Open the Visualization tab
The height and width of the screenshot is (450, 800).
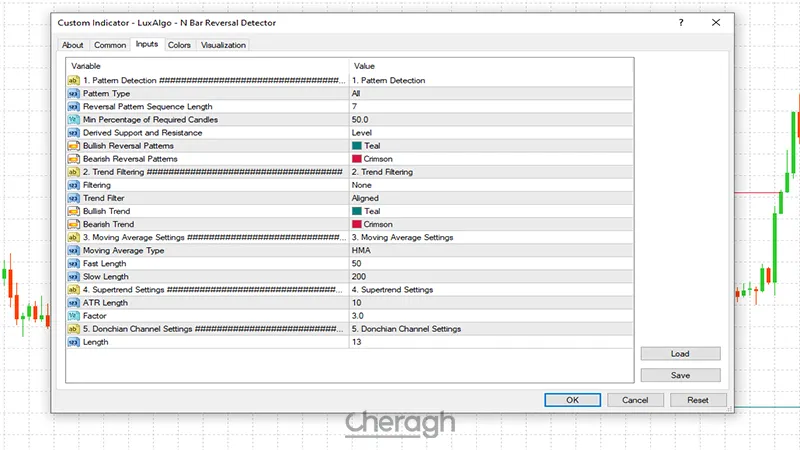(223, 45)
